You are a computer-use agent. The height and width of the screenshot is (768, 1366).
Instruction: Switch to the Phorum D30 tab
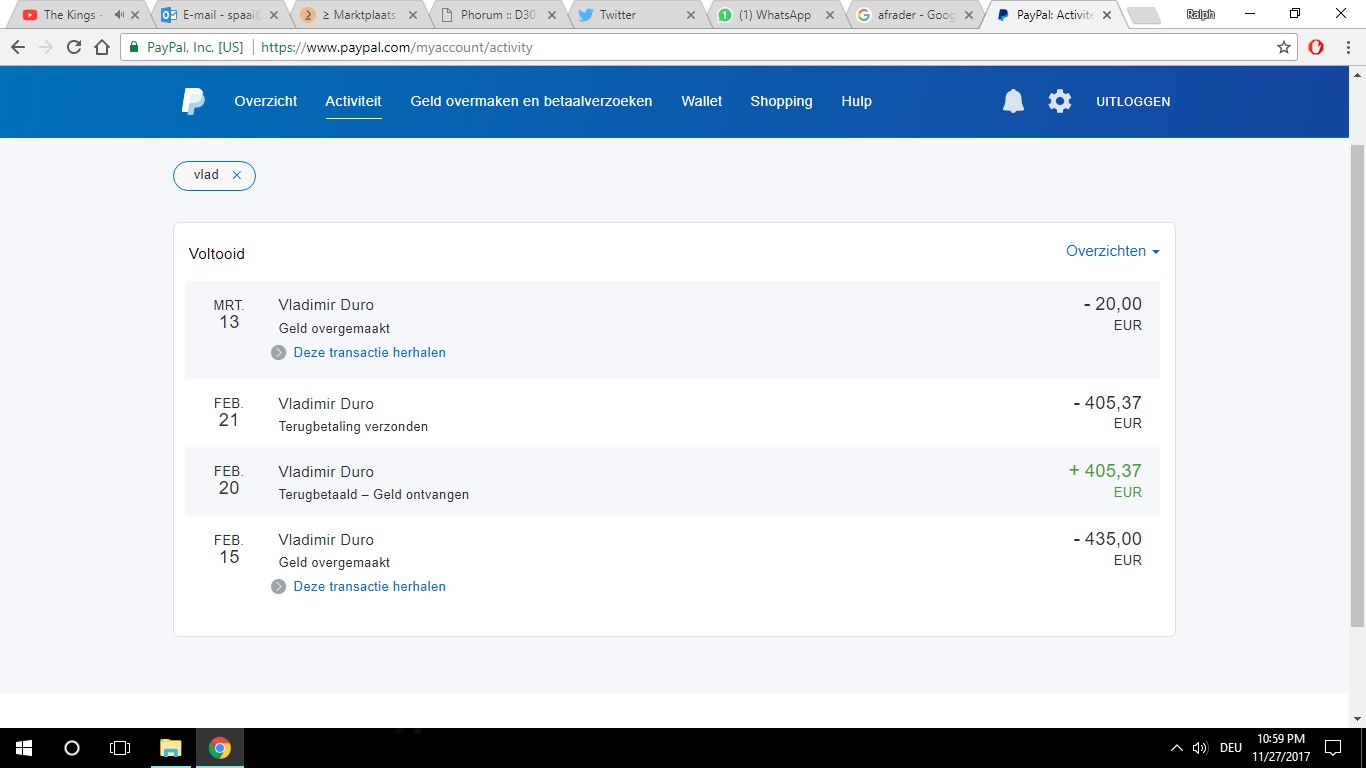497,15
